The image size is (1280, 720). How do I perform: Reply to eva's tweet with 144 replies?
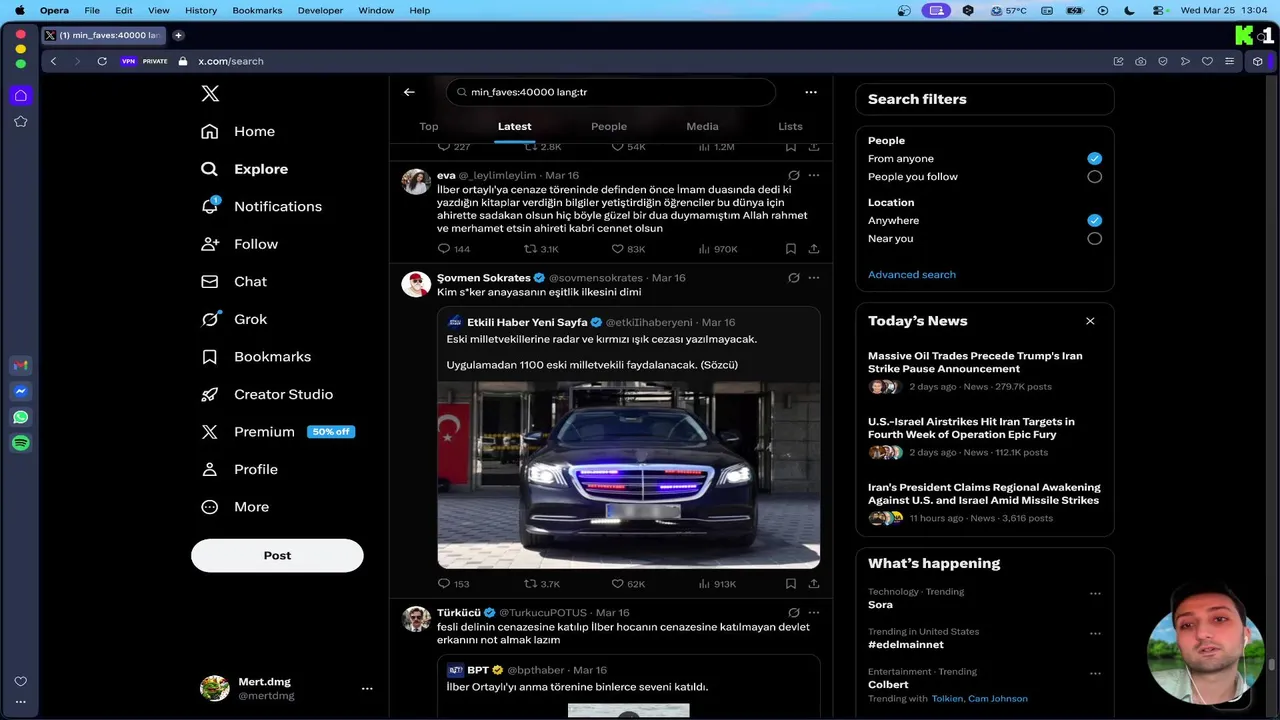point(454,249)
